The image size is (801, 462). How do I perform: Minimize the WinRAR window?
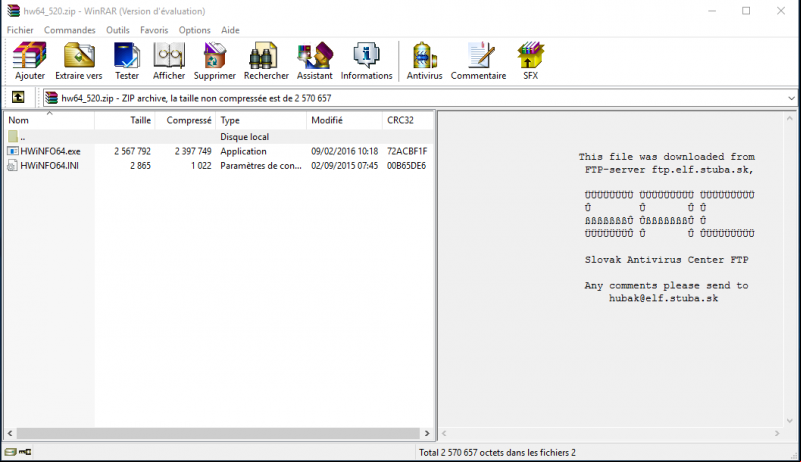coord(712,11)
